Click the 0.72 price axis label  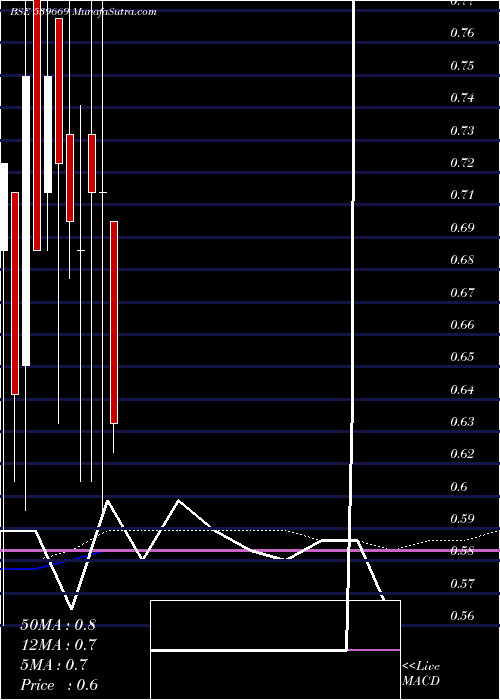point(462,162)
